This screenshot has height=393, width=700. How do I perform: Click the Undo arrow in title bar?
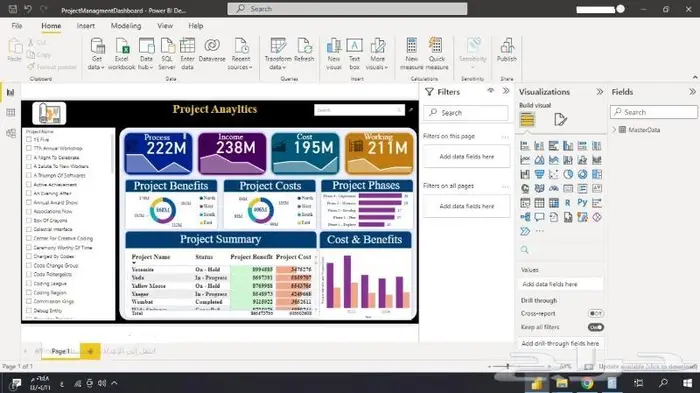(x=28, y=9)
